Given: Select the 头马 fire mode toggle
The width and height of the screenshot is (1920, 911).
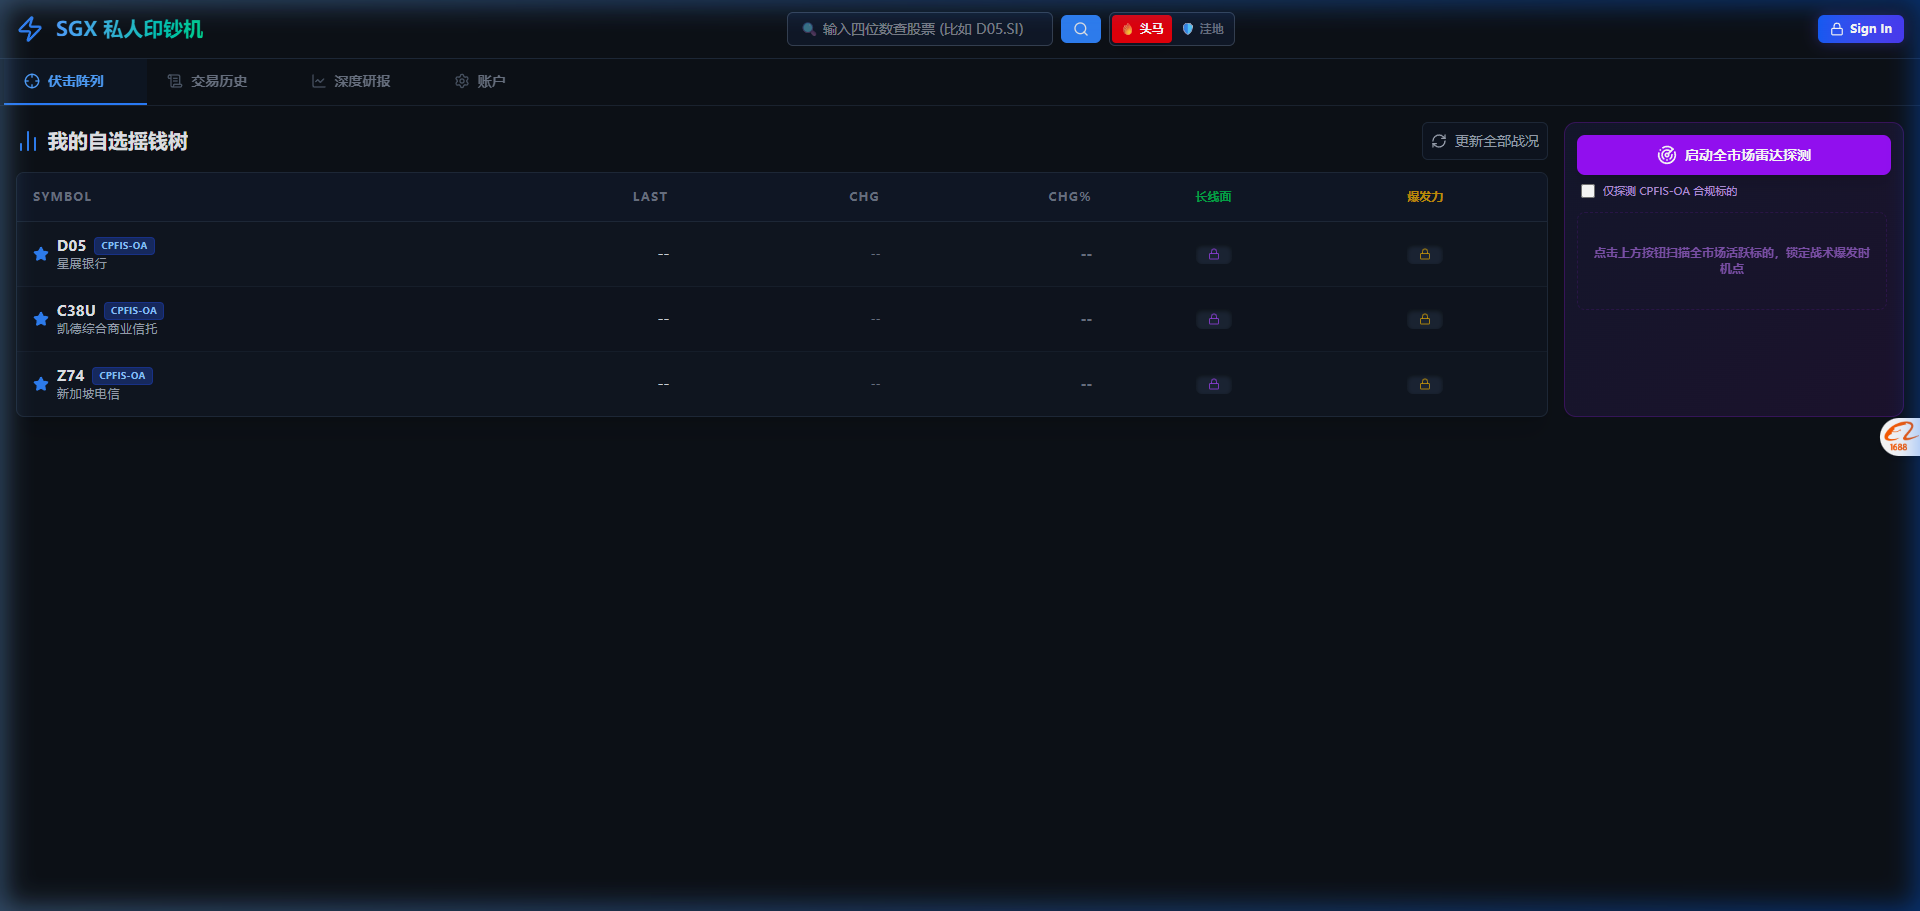Looking at the screenshot, I should (1142, 29).
